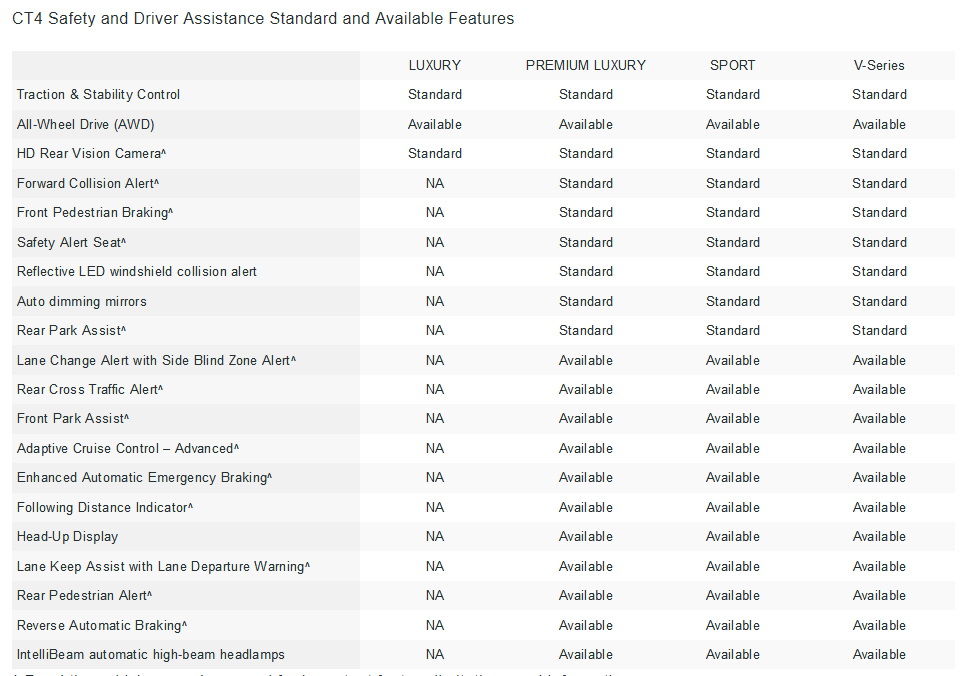Image resolution: width=972 pixels, height=676 pixels.
Task: Click the LUXURY cell for All-Wheel Drive
Action: tap(434, 125)
